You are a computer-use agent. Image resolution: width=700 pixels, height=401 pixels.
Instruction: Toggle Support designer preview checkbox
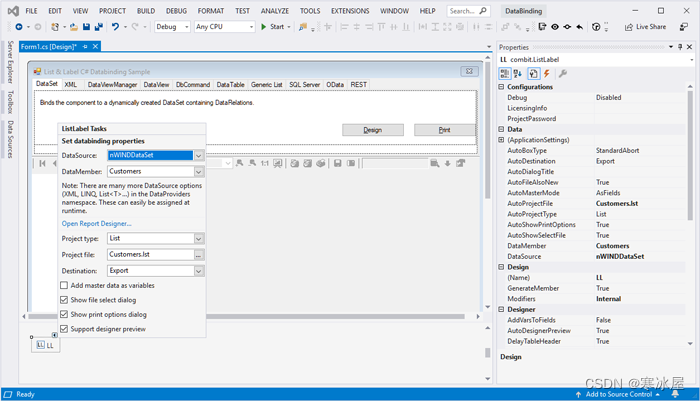click(x=64, y=329)
